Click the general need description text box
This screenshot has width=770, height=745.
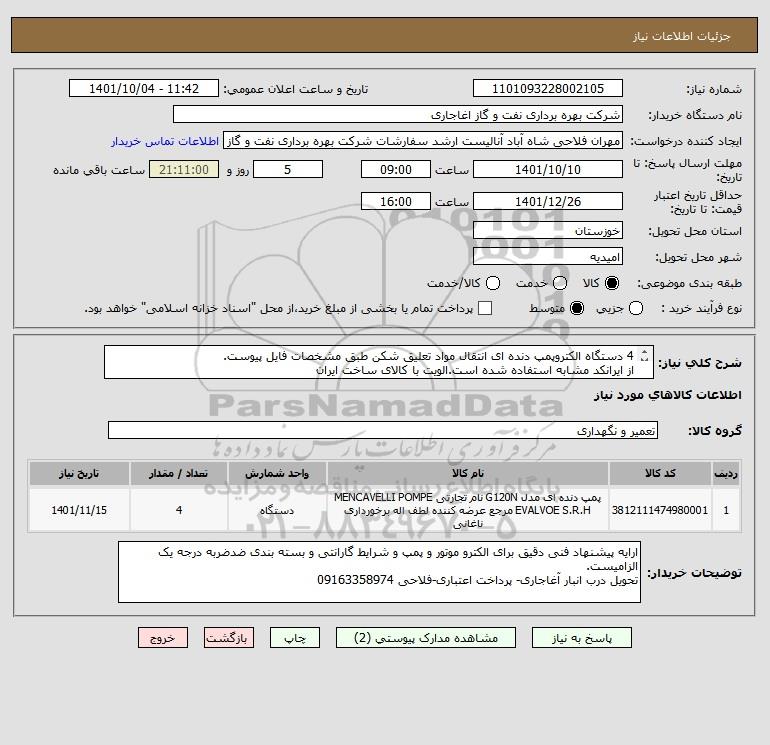click(x=379, y=362)
